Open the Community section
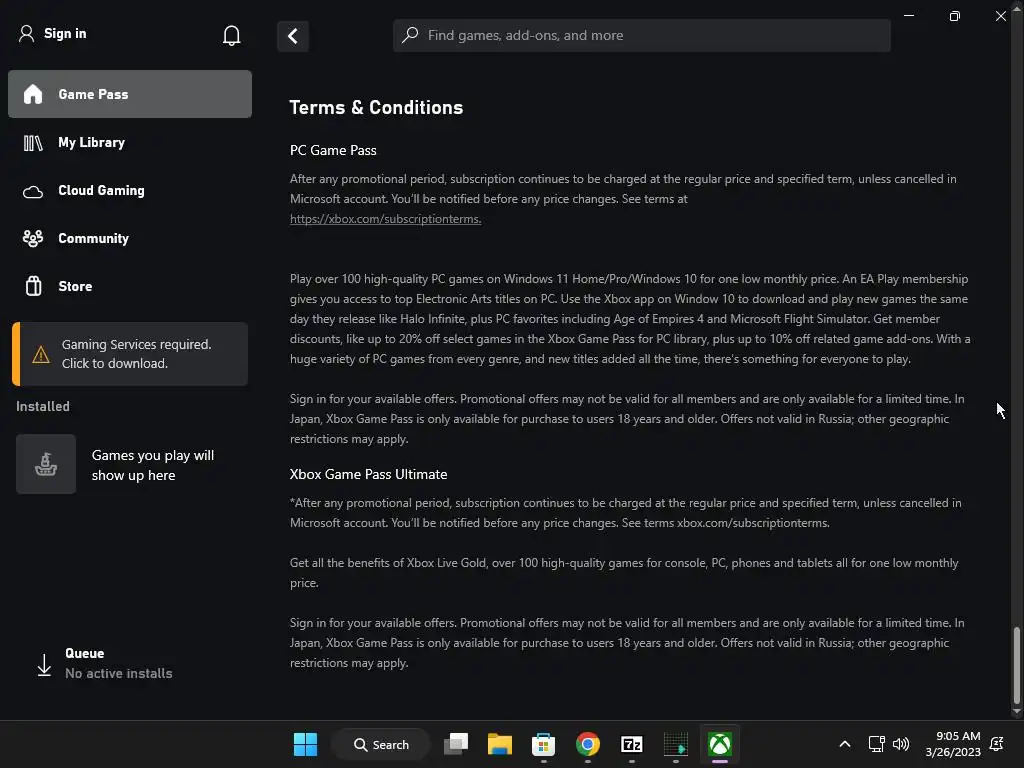1024x768 pixels. [130, 238]
